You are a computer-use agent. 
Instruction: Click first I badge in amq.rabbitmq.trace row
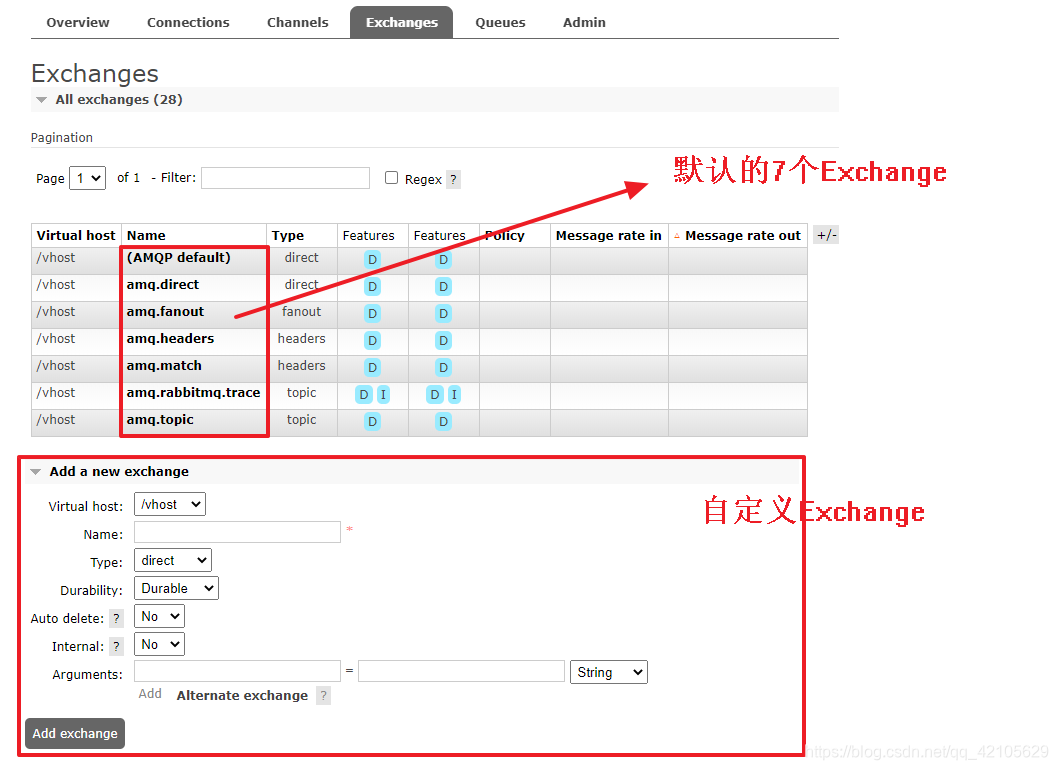pos(383,395)
